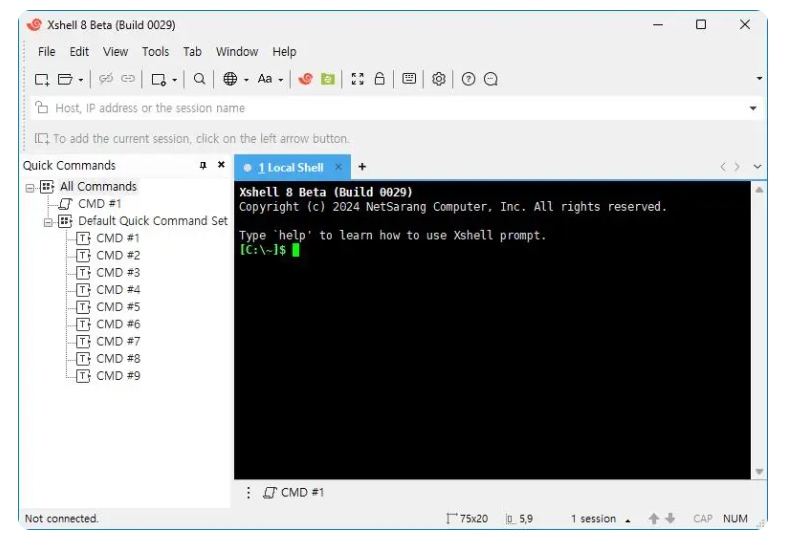
Task: Select CMD #1 directly under All Commands
Action: (x=100, y=204)
